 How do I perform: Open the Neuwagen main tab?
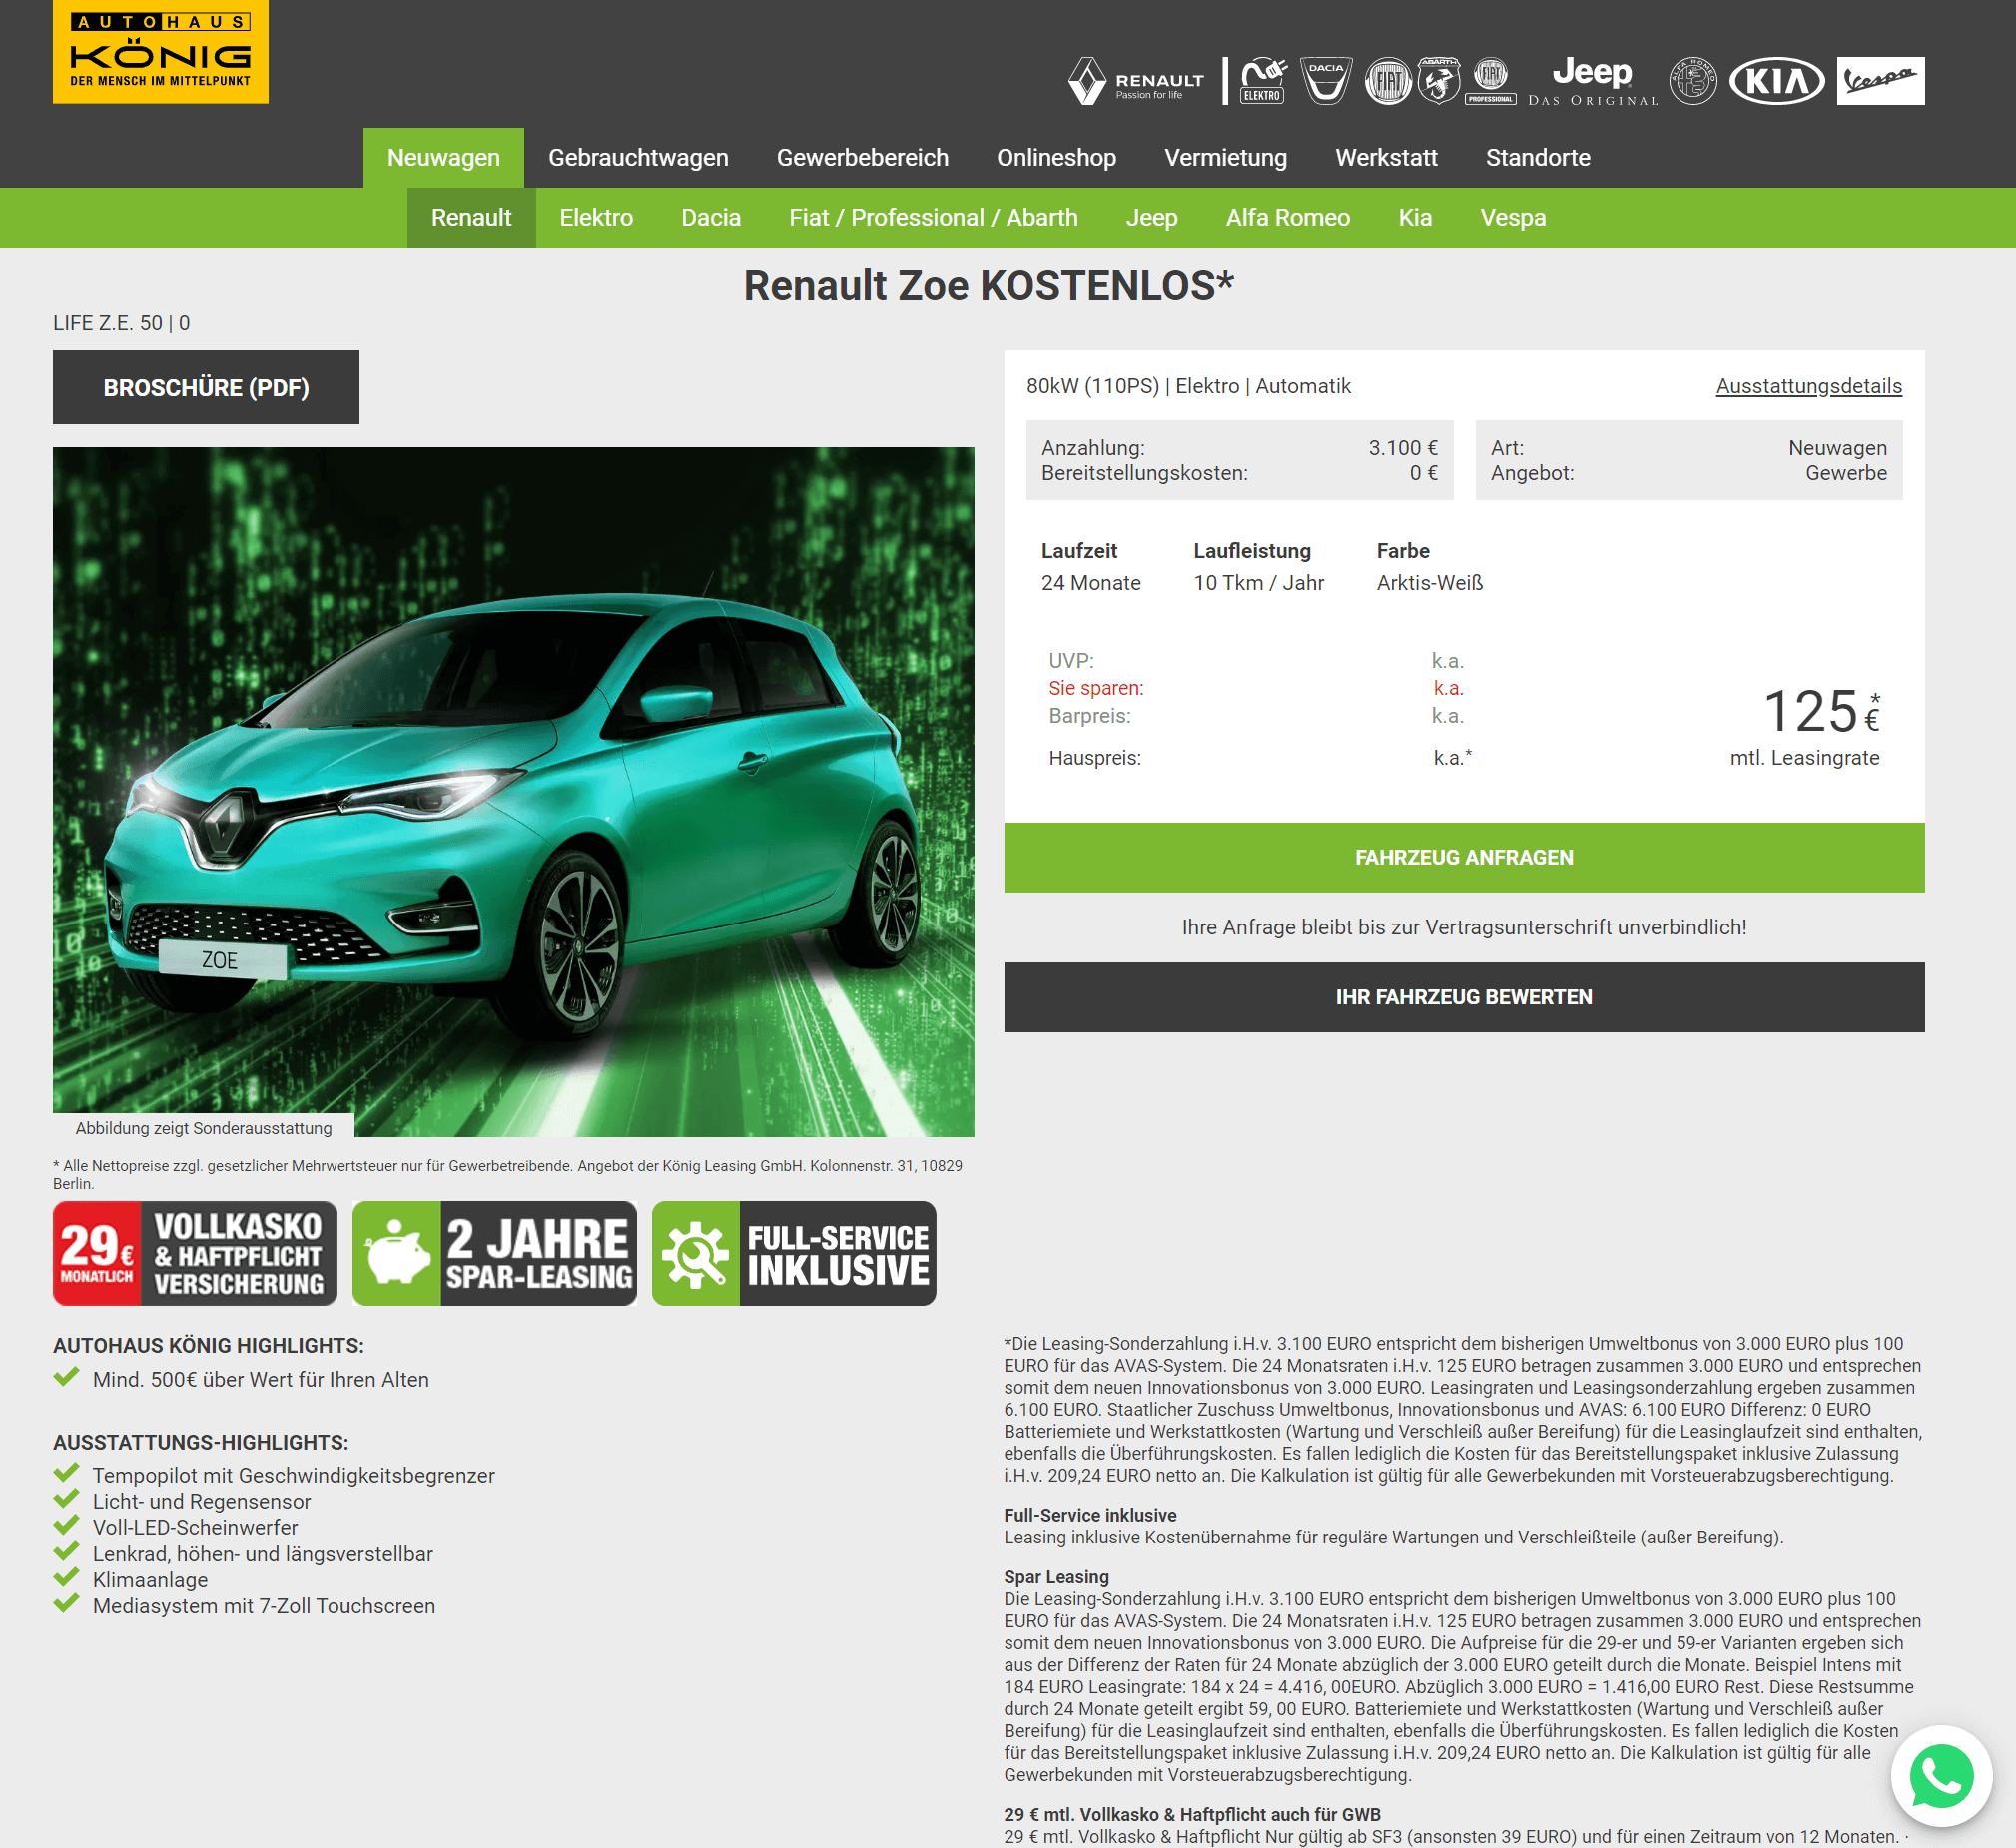(x=443, y=158)
